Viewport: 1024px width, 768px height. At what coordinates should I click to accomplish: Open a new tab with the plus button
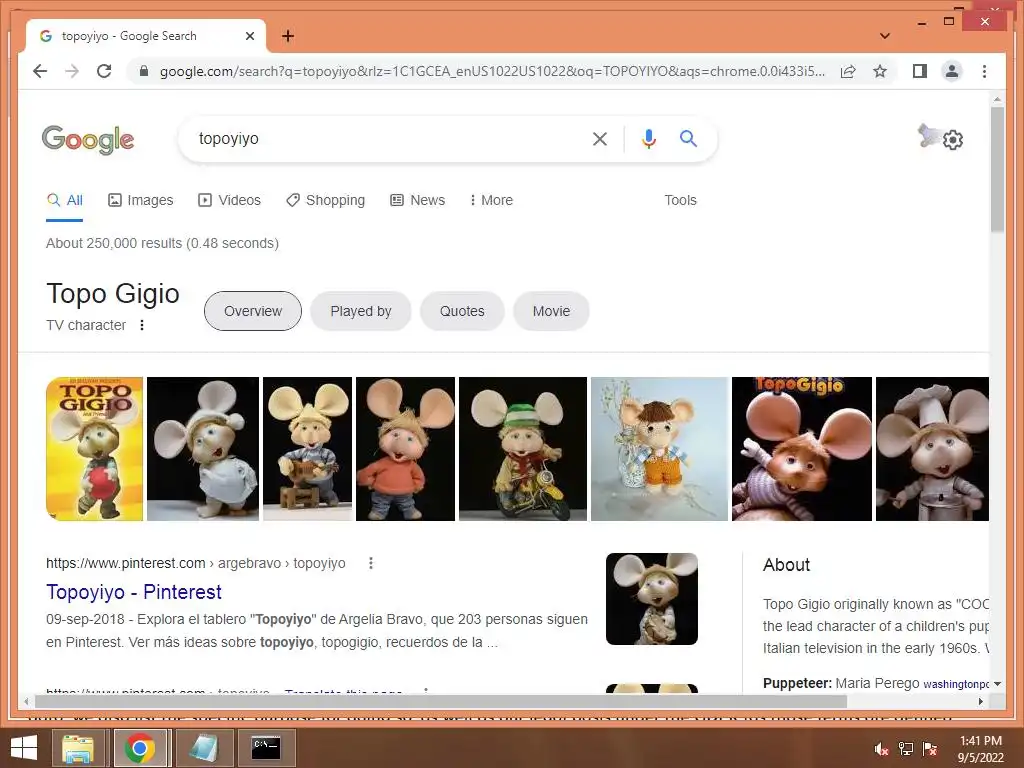[x=288, y=36]
